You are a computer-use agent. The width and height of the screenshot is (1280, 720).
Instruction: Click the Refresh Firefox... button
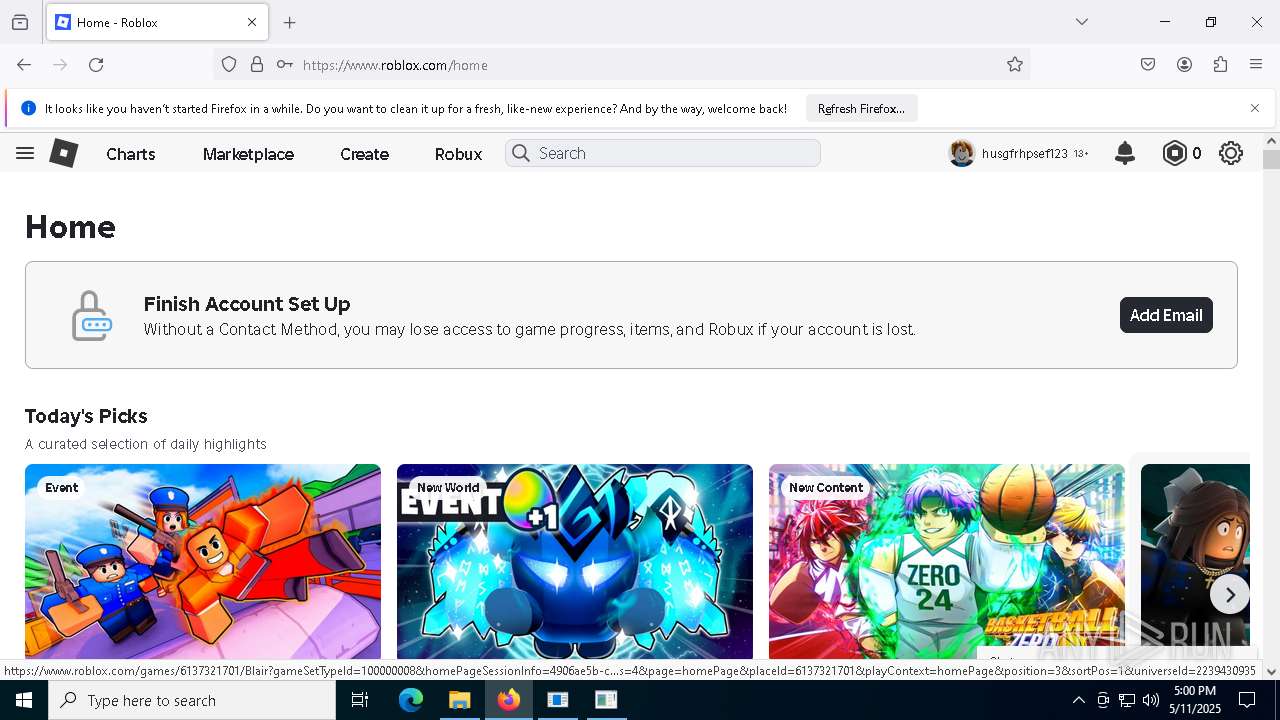861,108
